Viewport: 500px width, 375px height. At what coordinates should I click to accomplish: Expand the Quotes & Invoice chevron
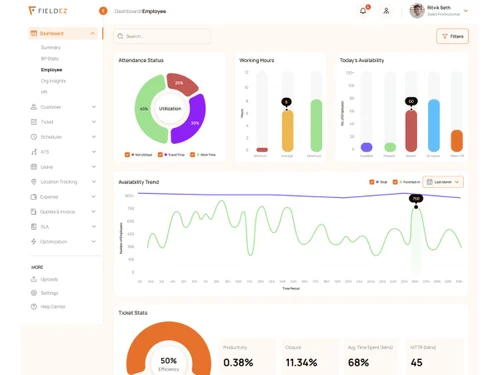pos(94,212)
